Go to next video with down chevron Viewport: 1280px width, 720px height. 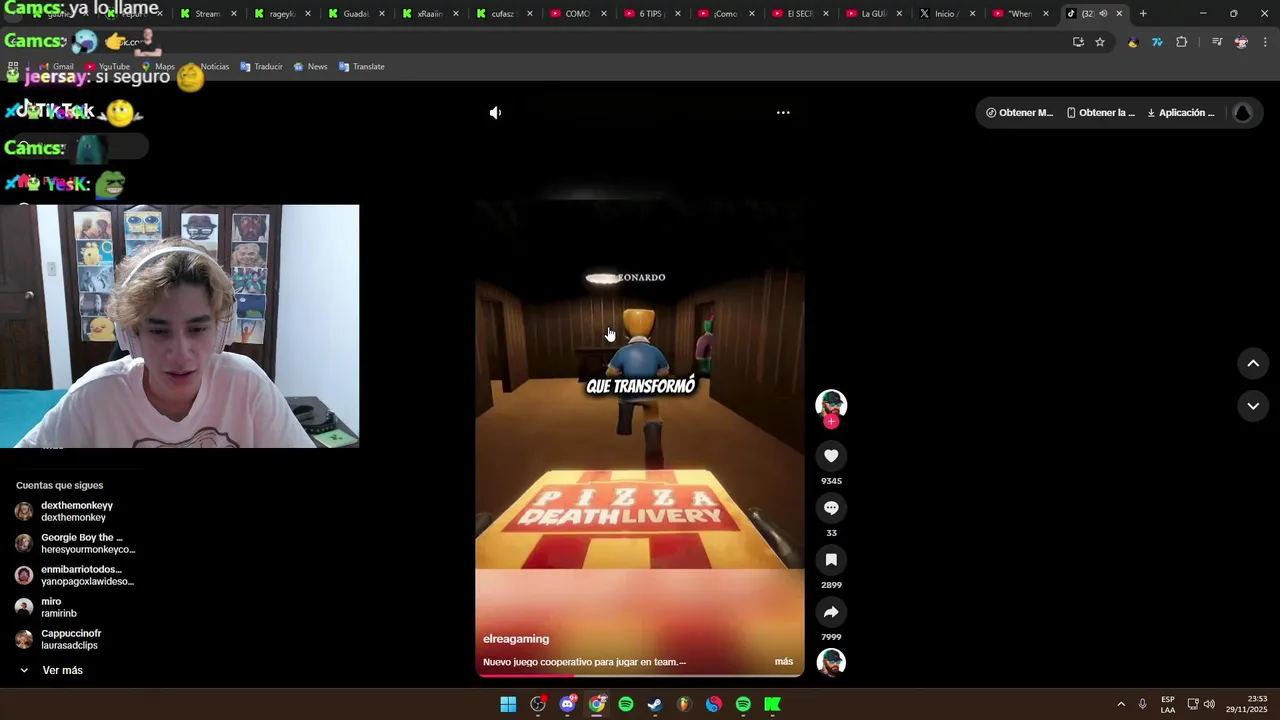pyautogui.click(x=1253, y=406)
